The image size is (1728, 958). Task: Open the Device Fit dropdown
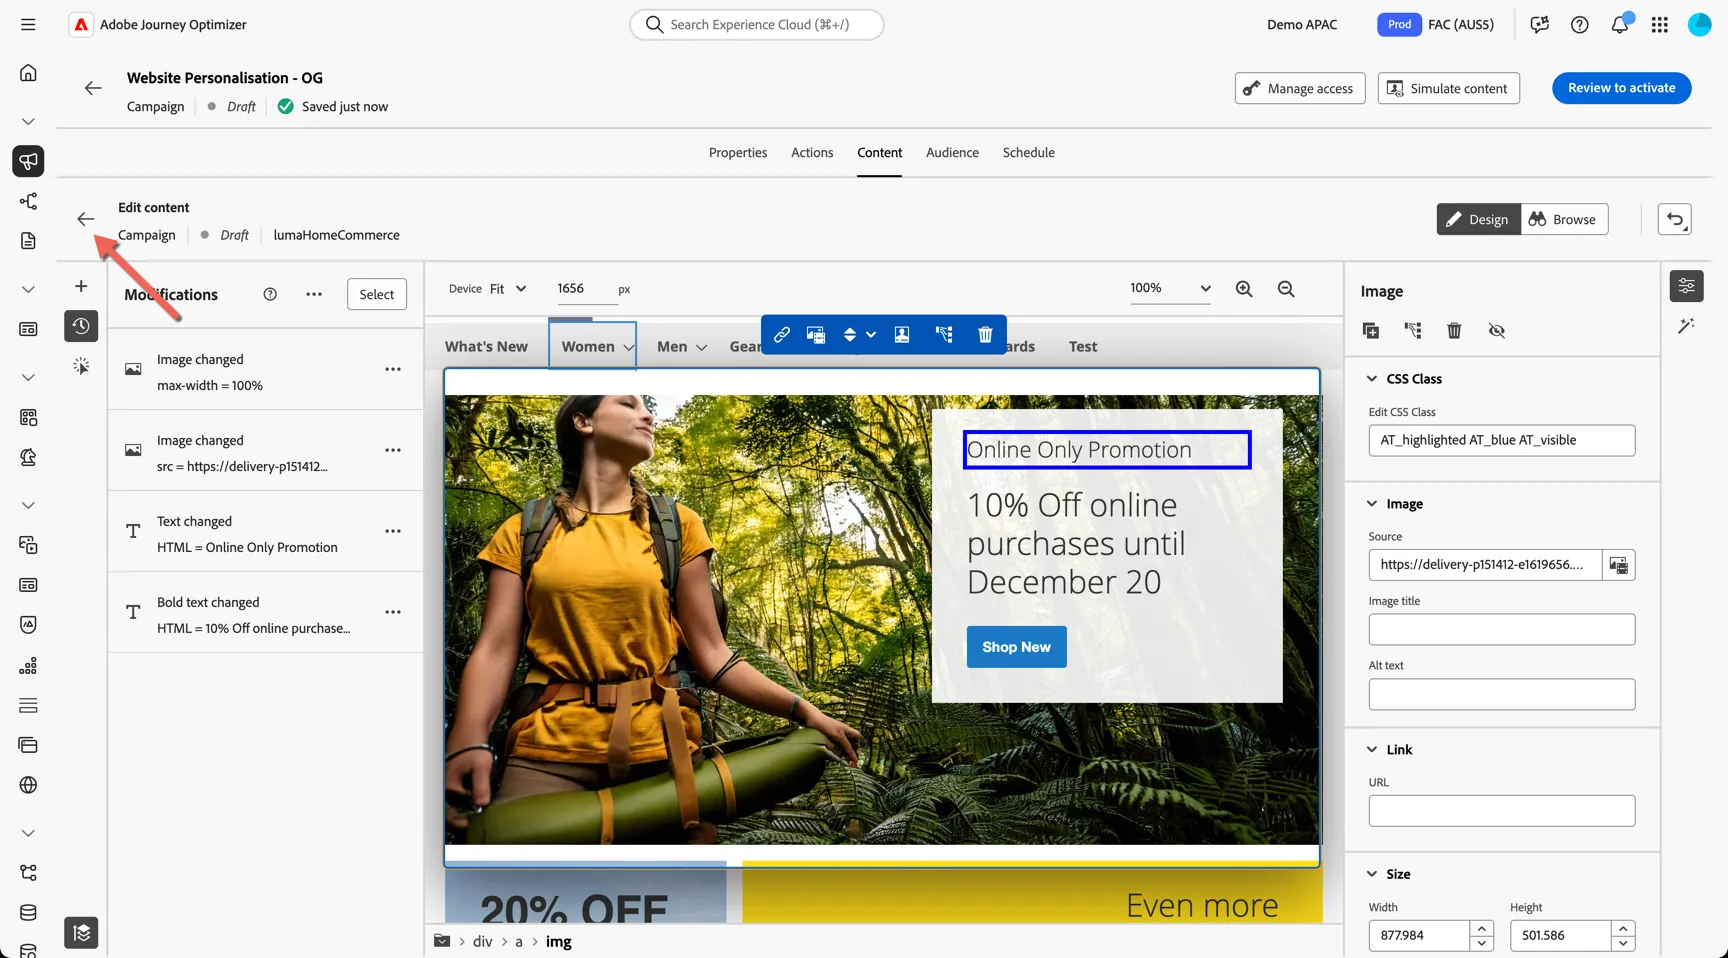(x=508, y=289)
